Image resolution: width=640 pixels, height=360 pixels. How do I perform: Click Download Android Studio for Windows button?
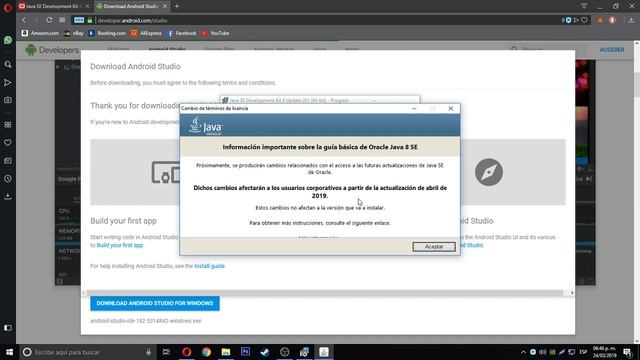tap(155, 303)
